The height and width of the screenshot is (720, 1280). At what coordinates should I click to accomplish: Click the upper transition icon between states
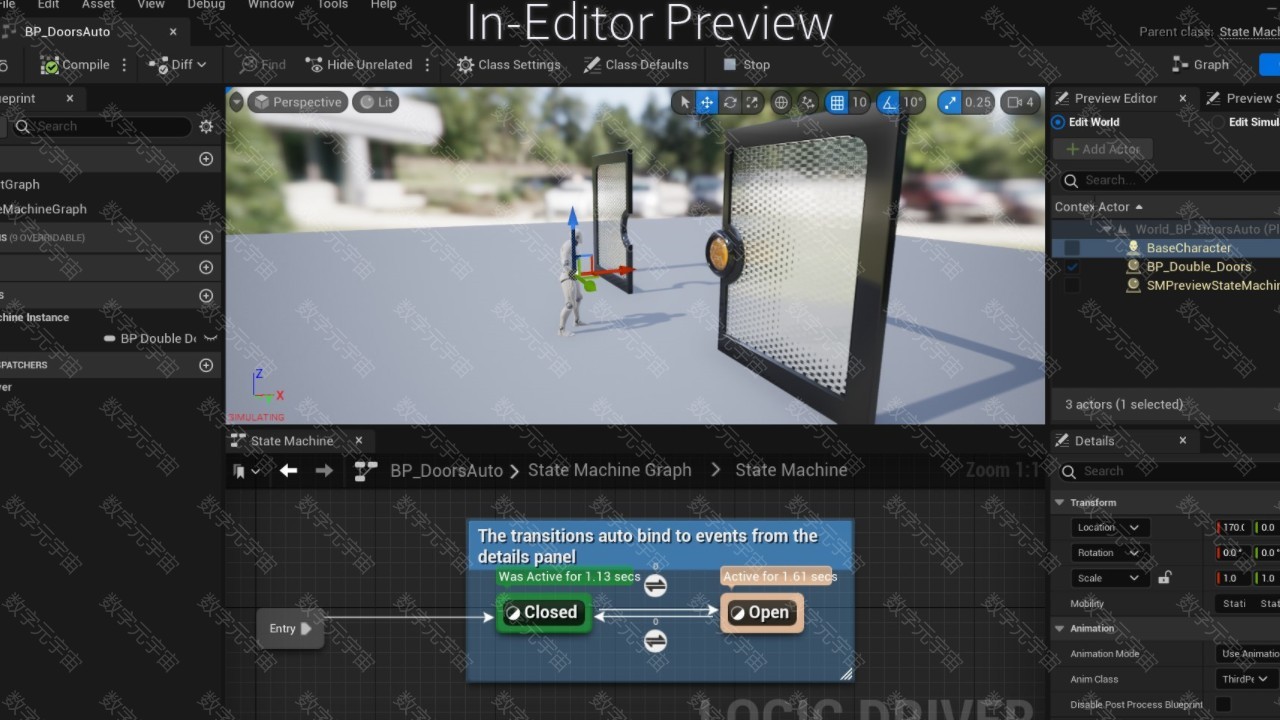click(655, 585)
